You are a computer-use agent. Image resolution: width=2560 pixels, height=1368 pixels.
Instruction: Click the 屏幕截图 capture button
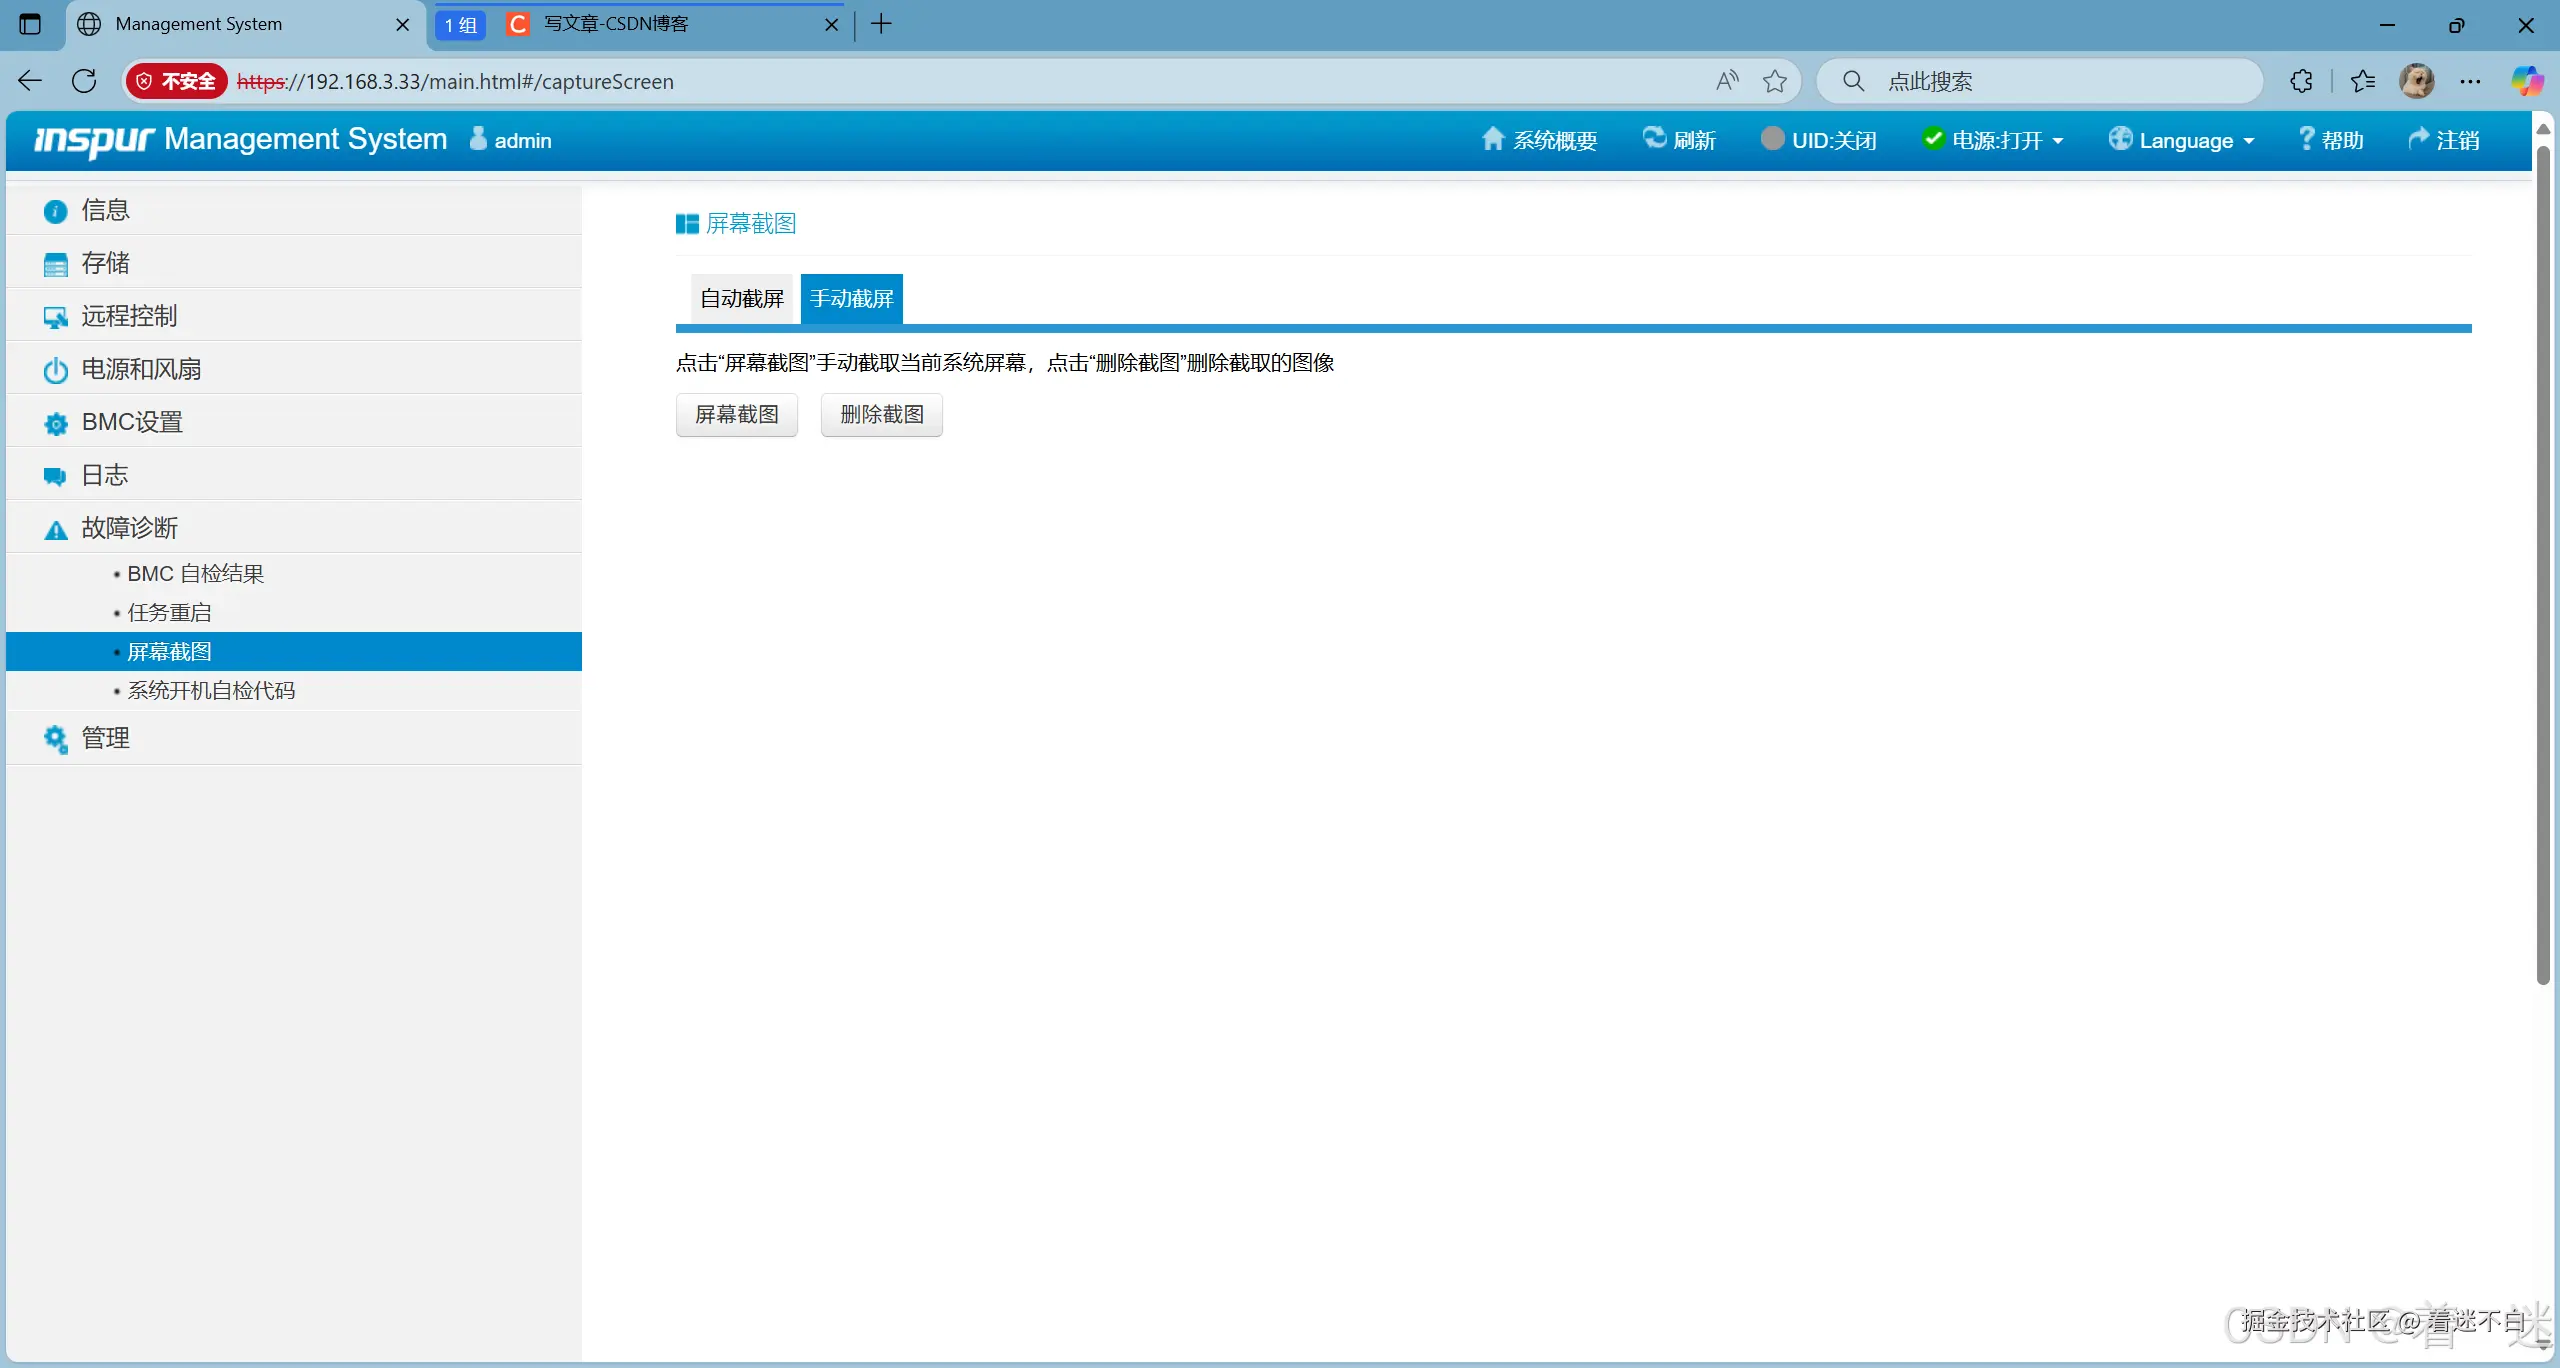coord(736,414)
